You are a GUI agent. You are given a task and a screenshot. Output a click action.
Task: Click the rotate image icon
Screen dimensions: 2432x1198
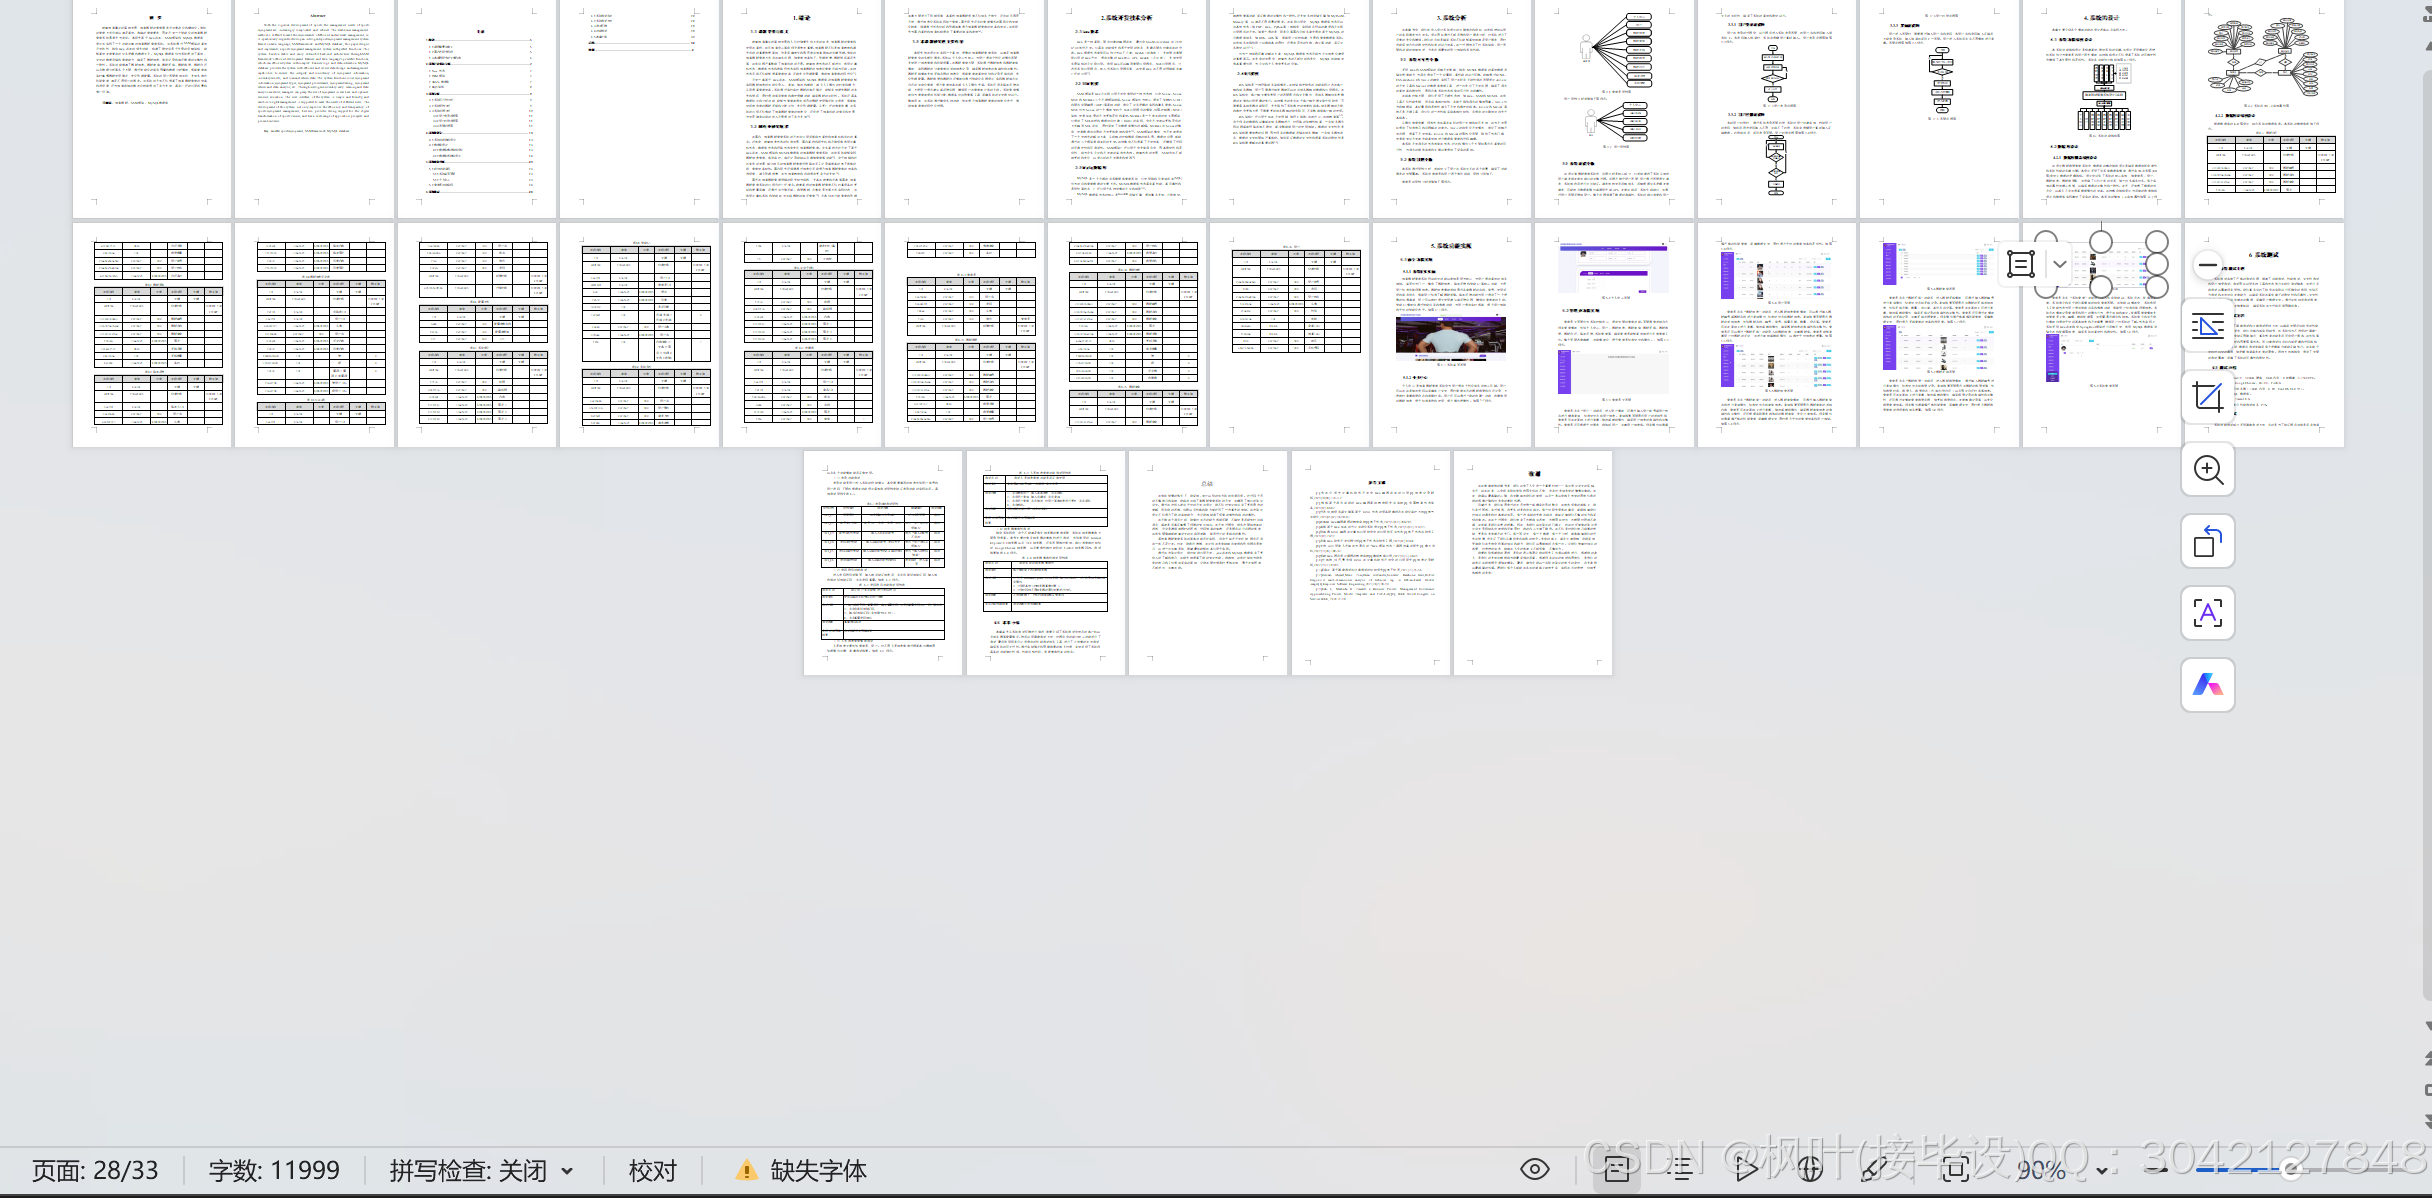[x=2208, y=542]
